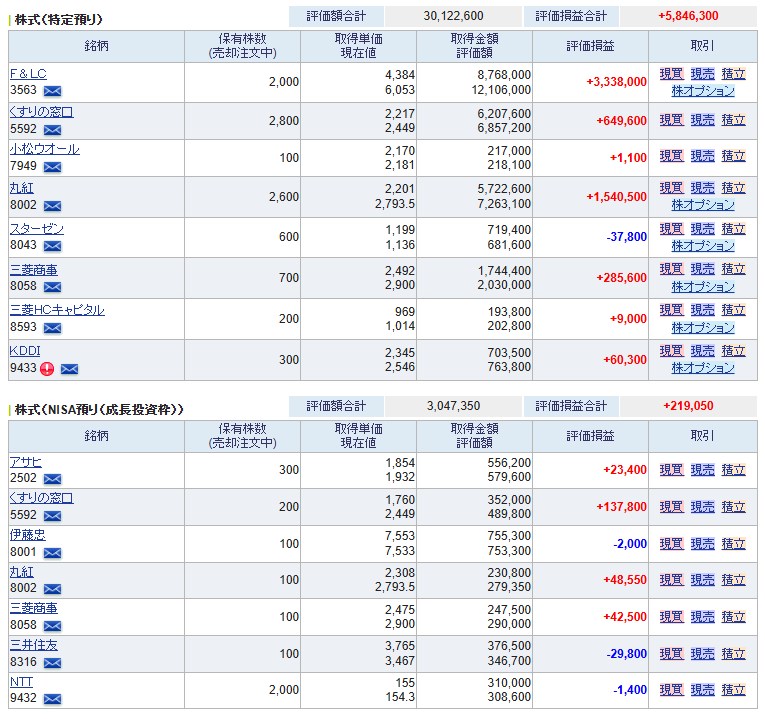Click the mail icon beside 三井住友 8316

(52, 662)
